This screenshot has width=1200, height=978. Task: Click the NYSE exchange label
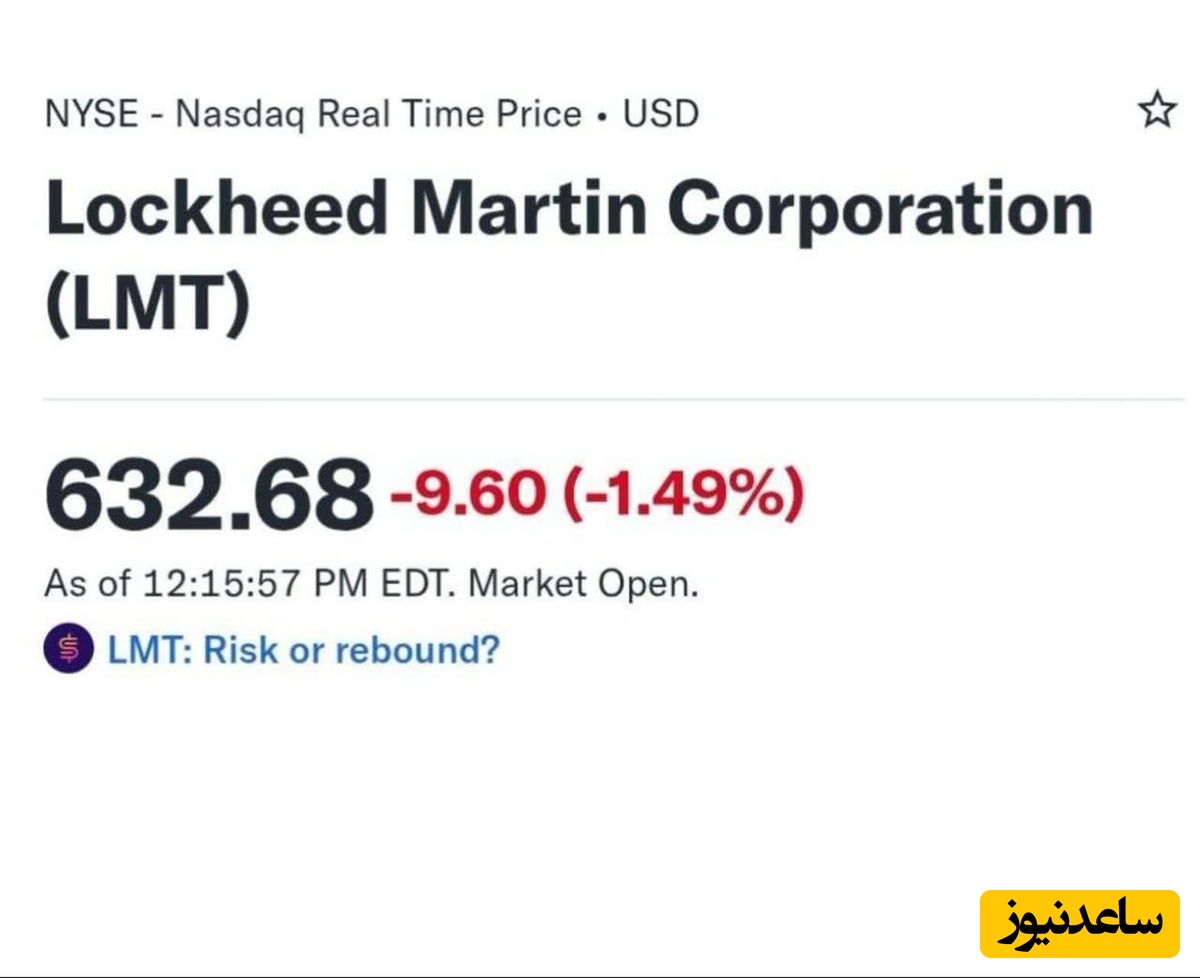(x=91, y=114)
